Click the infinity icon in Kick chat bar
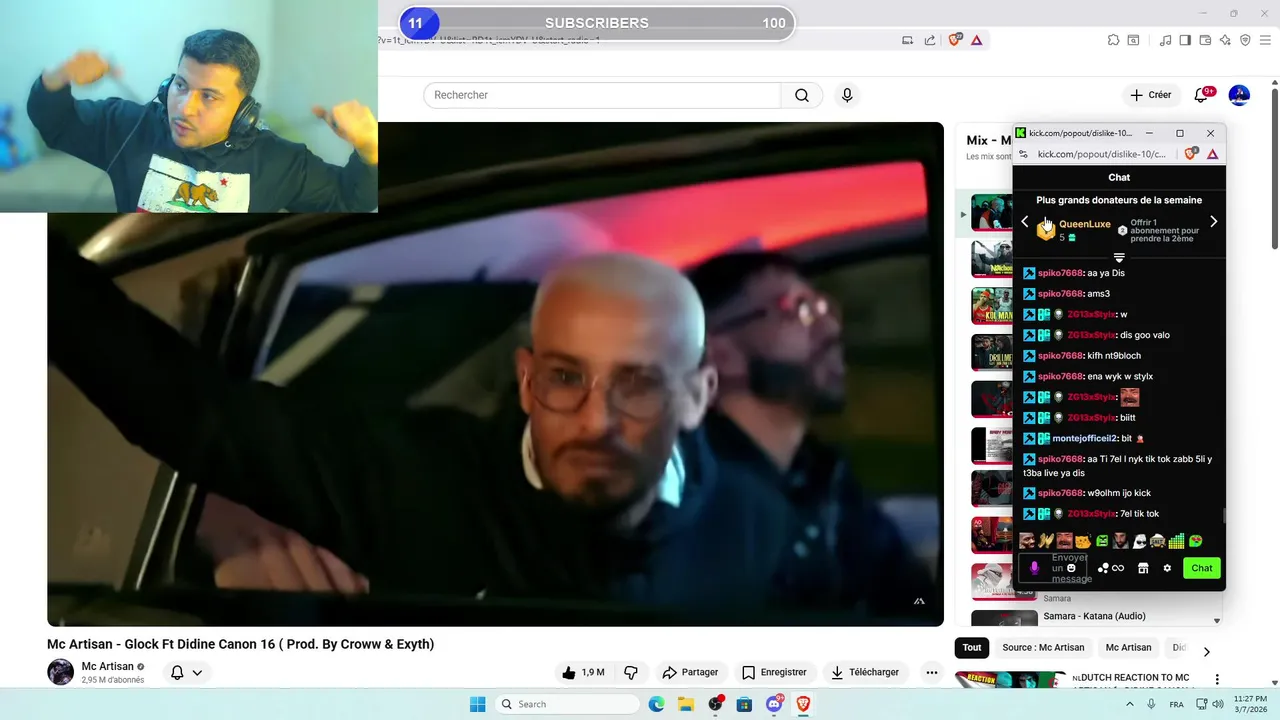Viewport: 1280px width, 720px height. point(1118,568)
